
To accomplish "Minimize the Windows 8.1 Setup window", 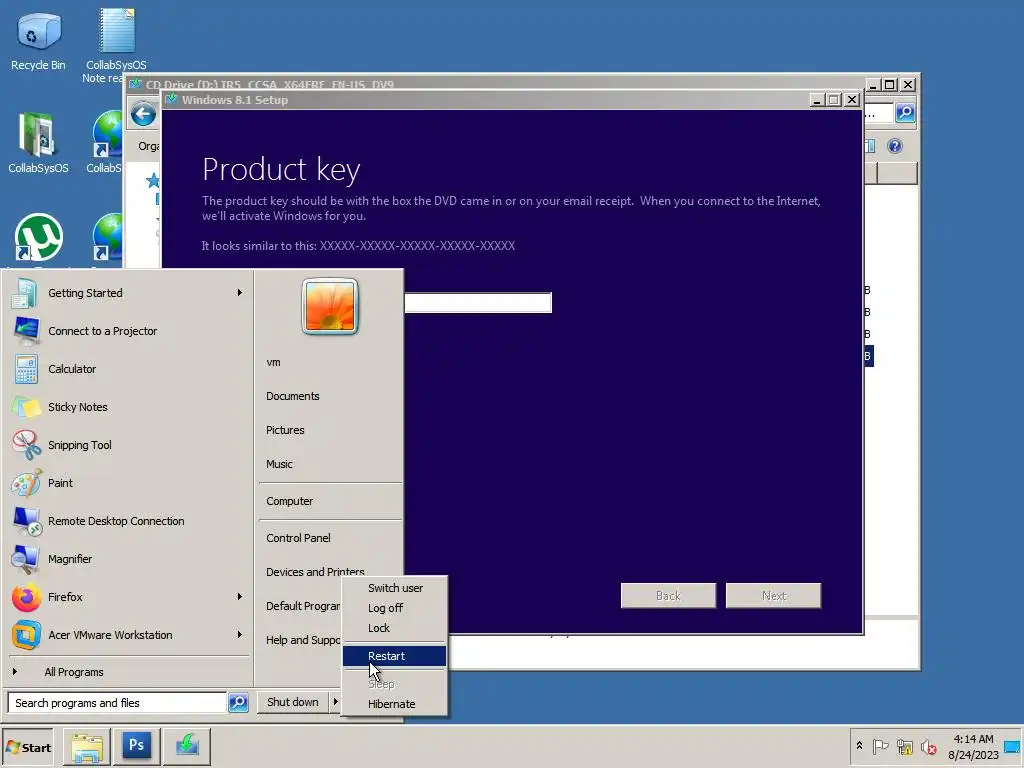I will pyautogui.click(x=816, y=100).
